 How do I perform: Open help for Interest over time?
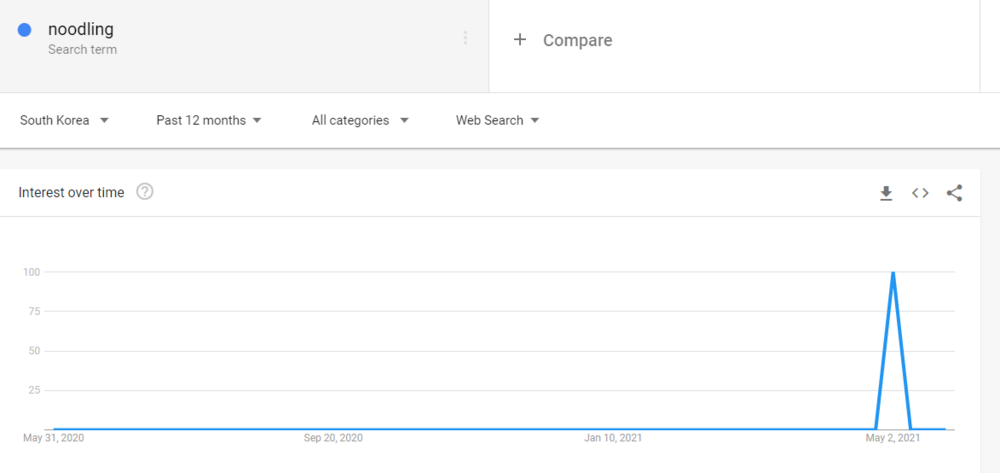click(145, 192)
